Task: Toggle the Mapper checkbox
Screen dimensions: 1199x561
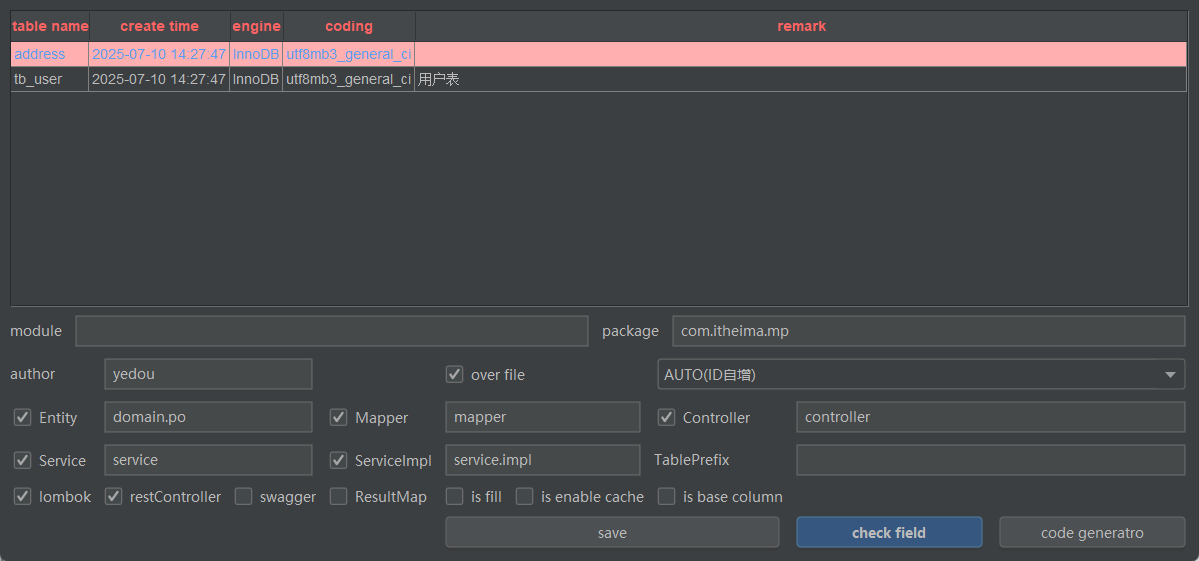Action: (339, 417)
